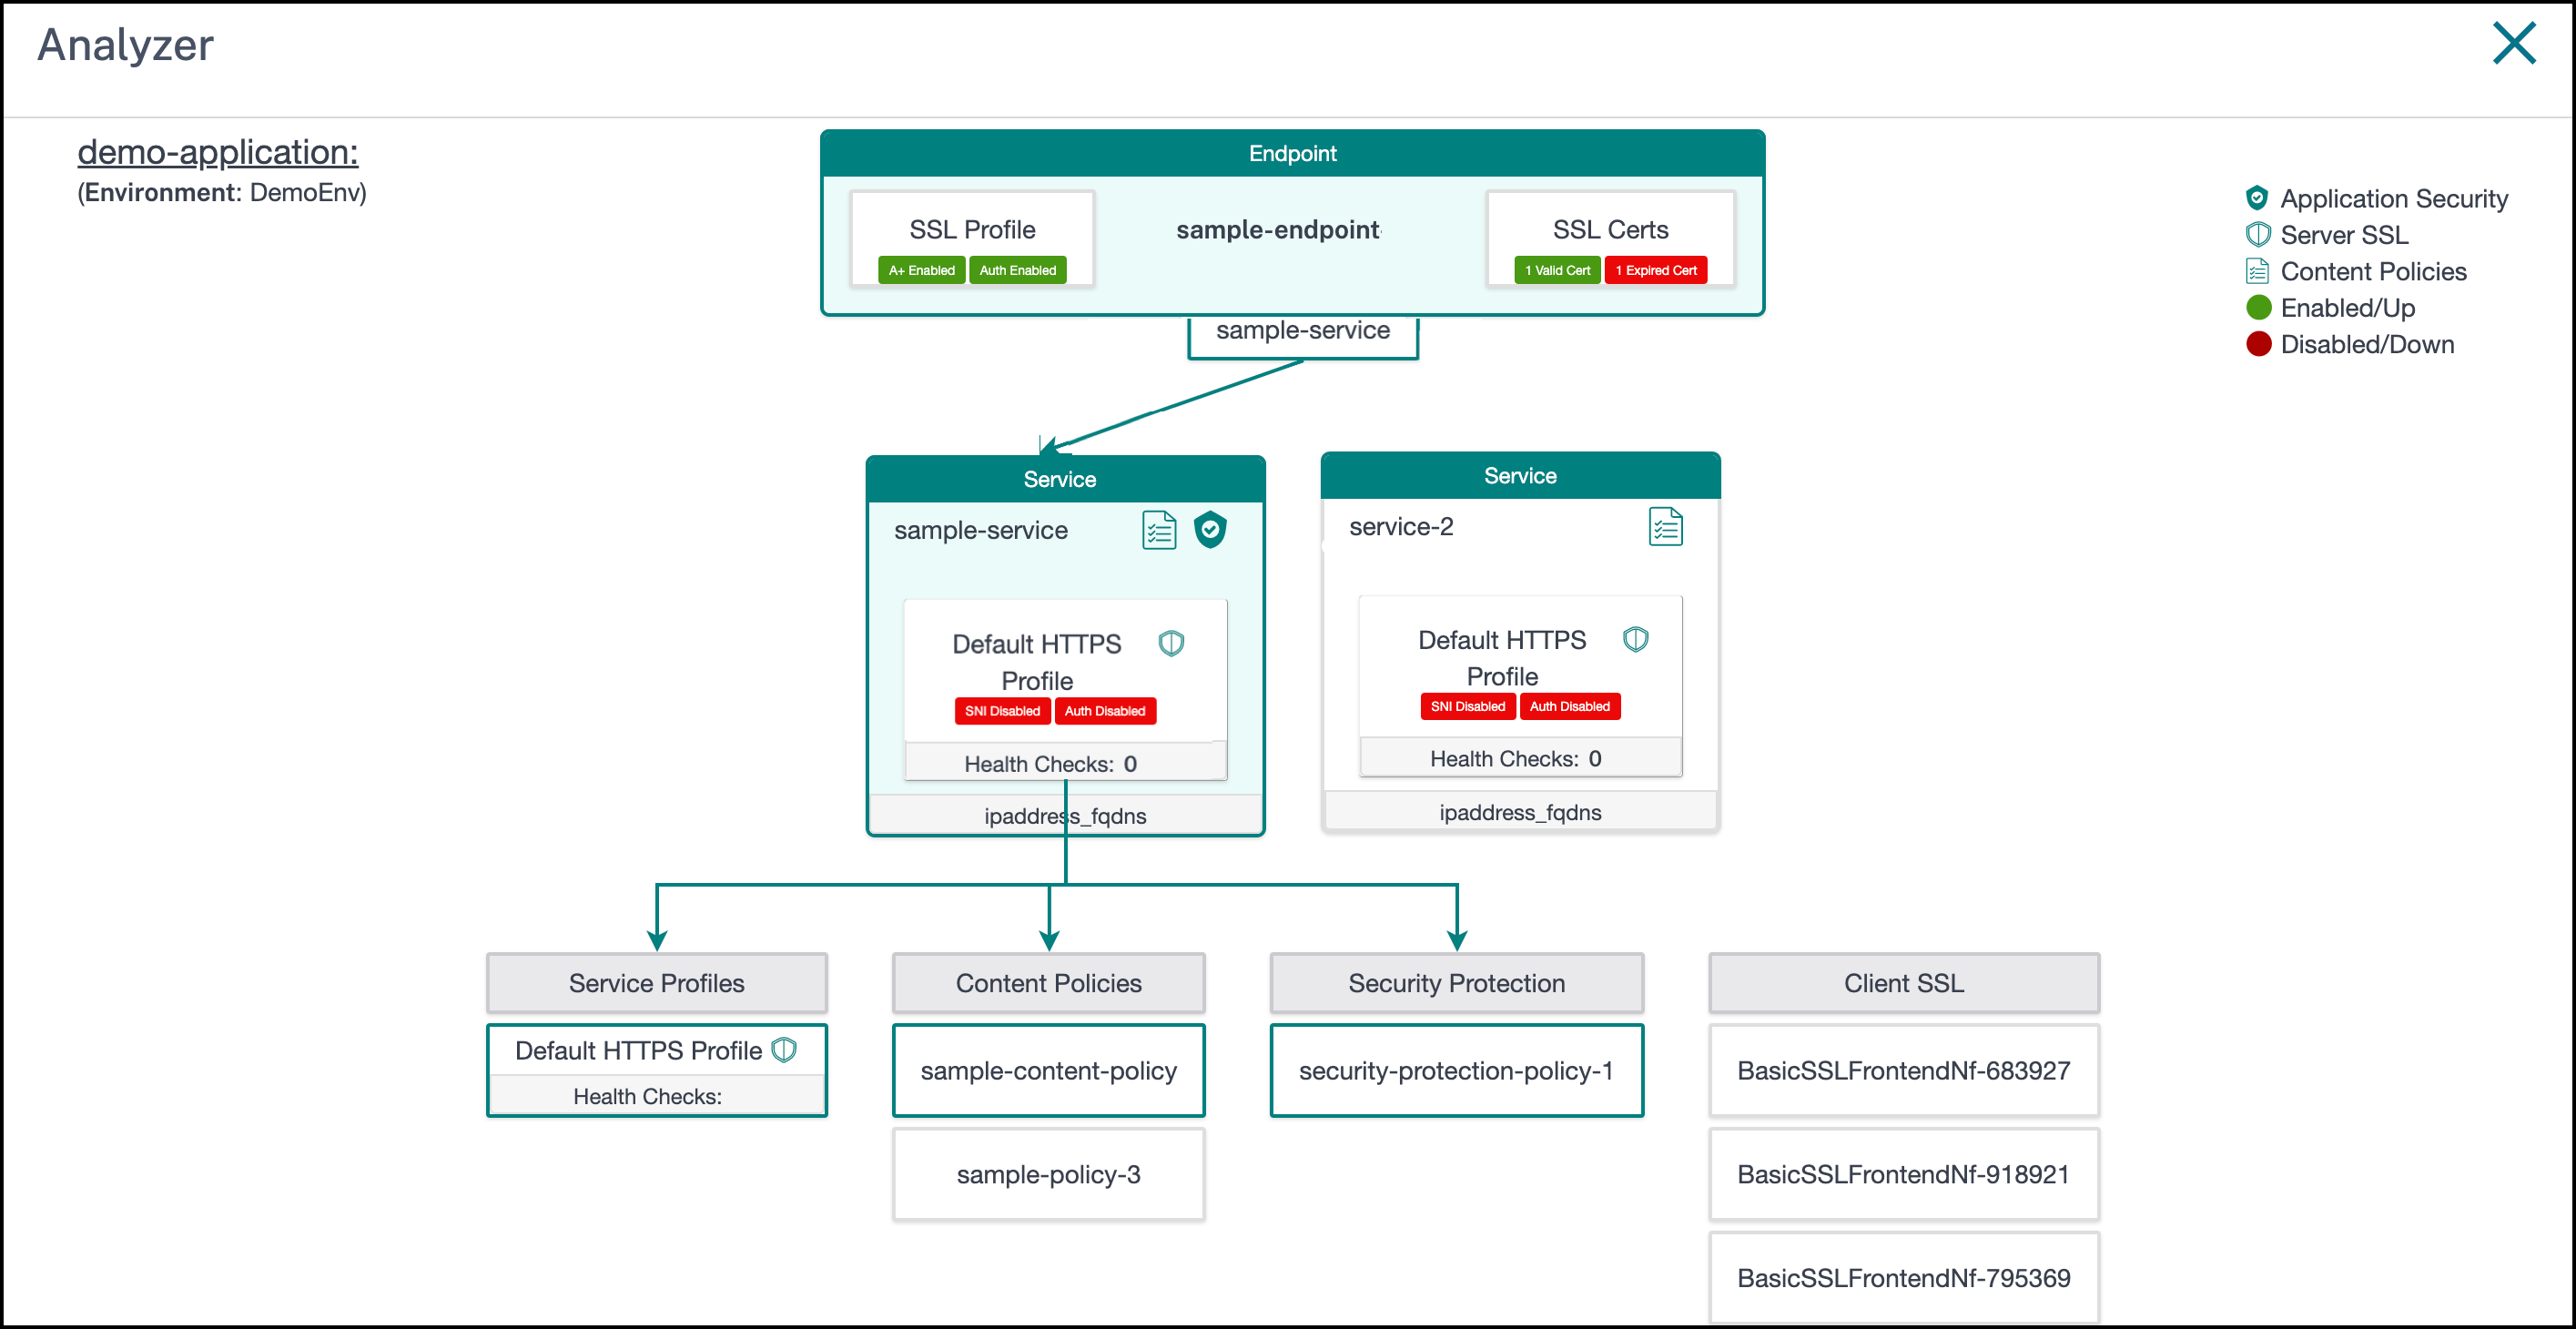Image resolution: width=2576 pixels, height=1329 pixels.
Task: Select the SSL Profile box
Action: (x=972, y=239)
